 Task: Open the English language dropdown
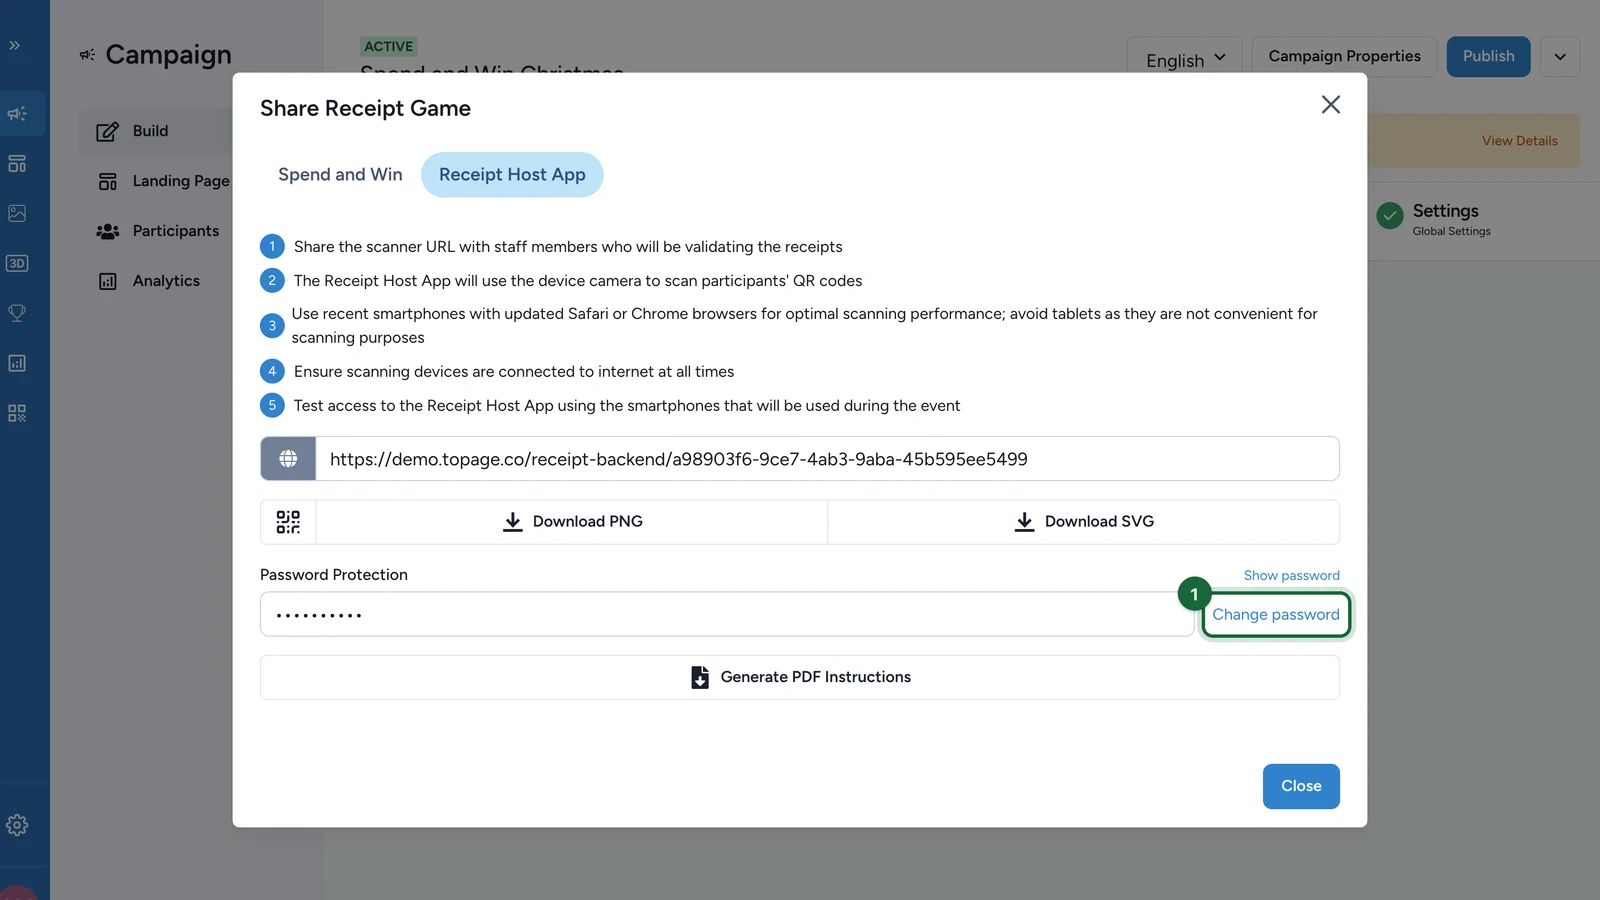tap(1184, 59)
